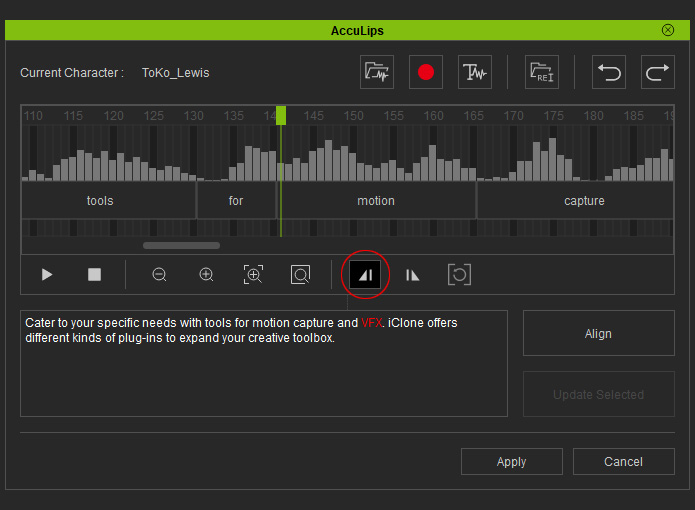The width and height of the screenshot is (695, 510).
Task: Apply the AccuLips changes
Action: tap(511, 461)
